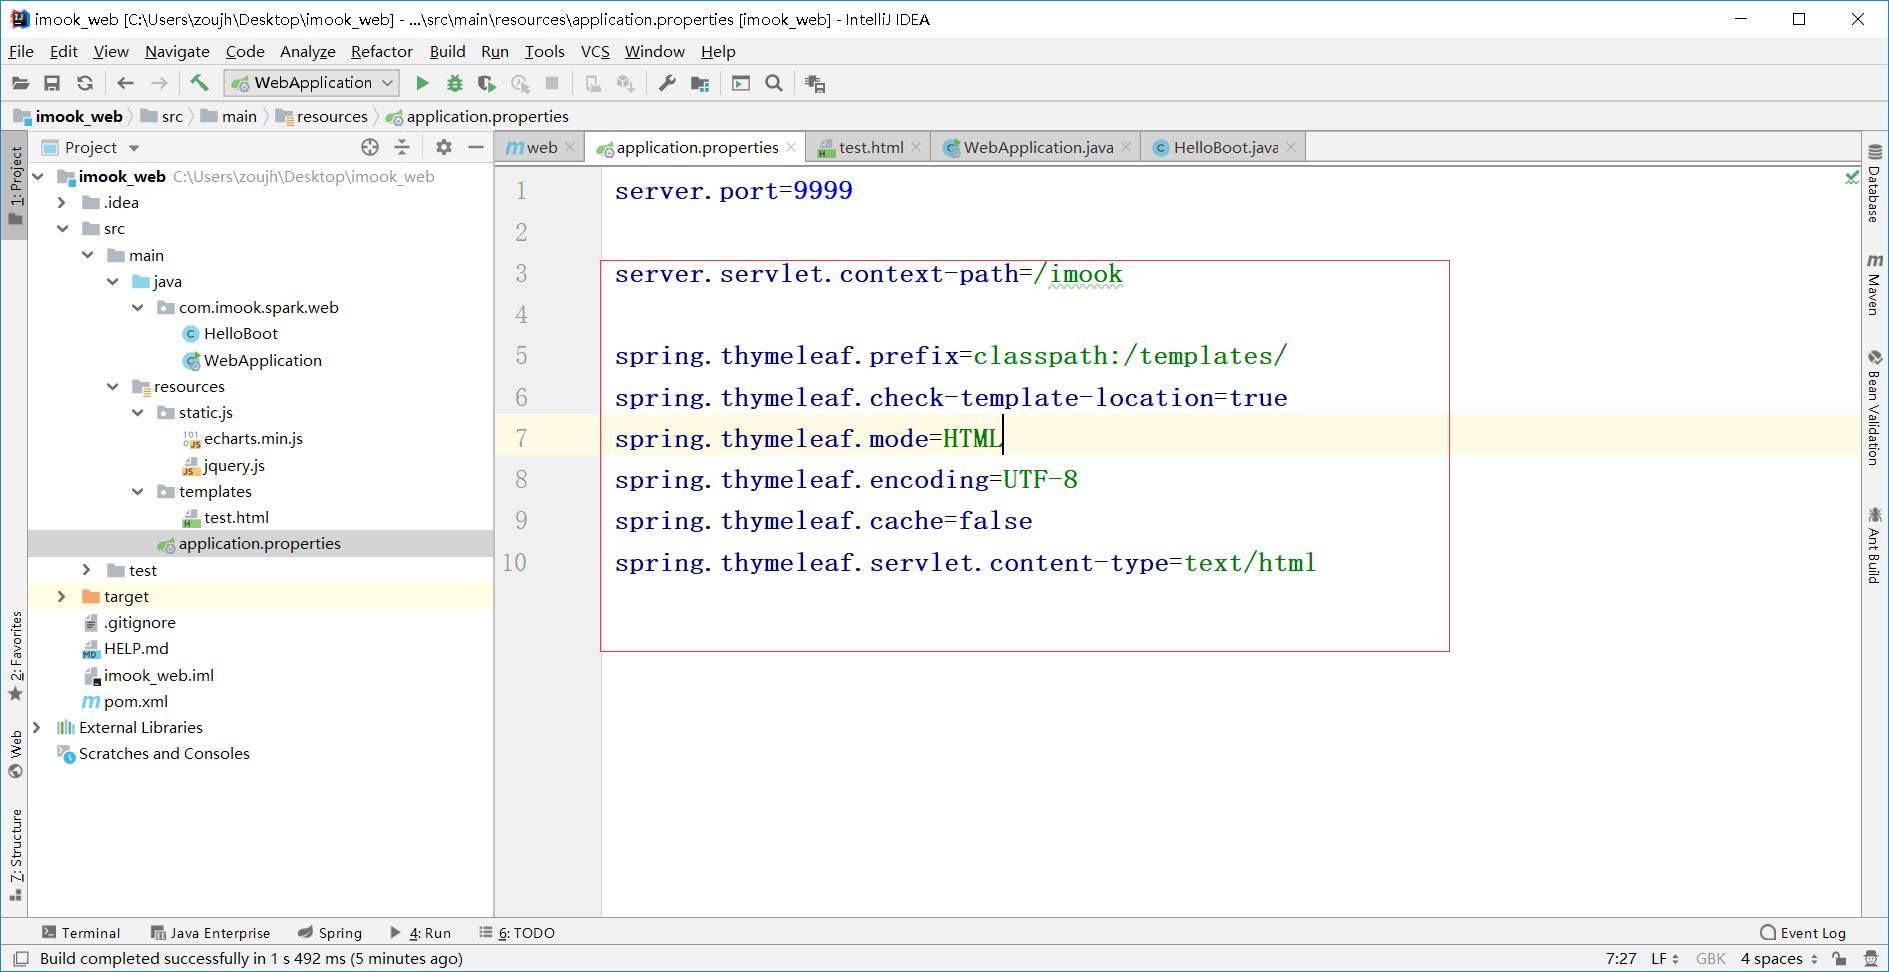
Task: Open the Maven side panel
Action: [x=1875, y=285]
